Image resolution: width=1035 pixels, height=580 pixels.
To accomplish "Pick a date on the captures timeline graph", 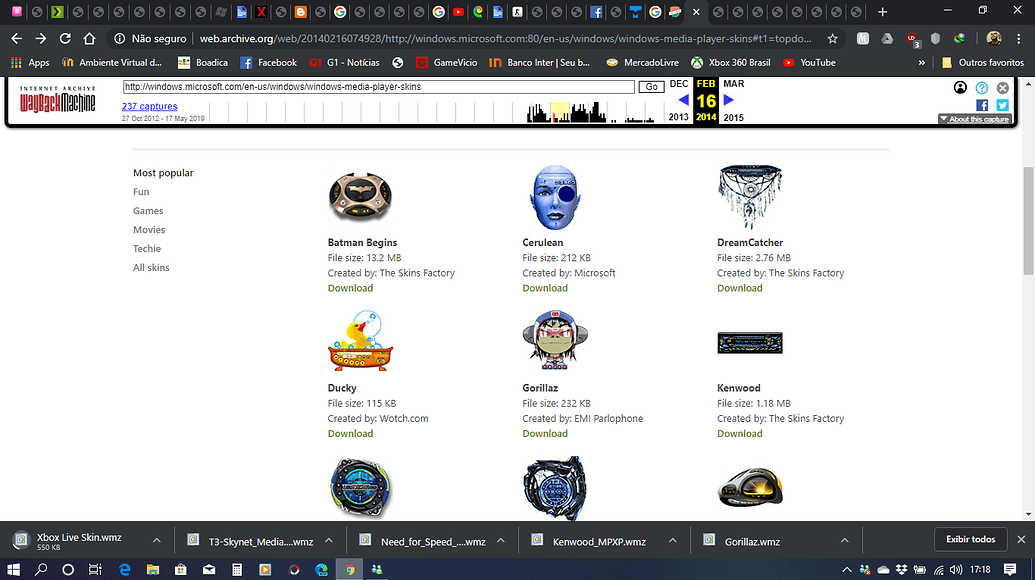I will point(560,113).
